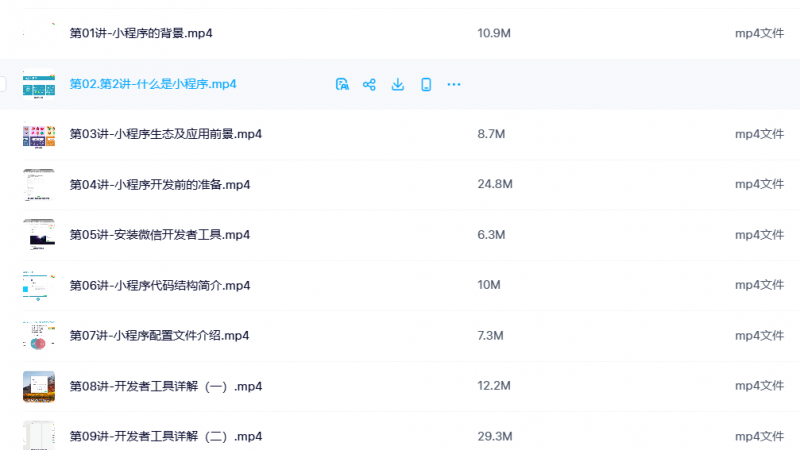Click thumbnail of 第04讲 video

39,185
